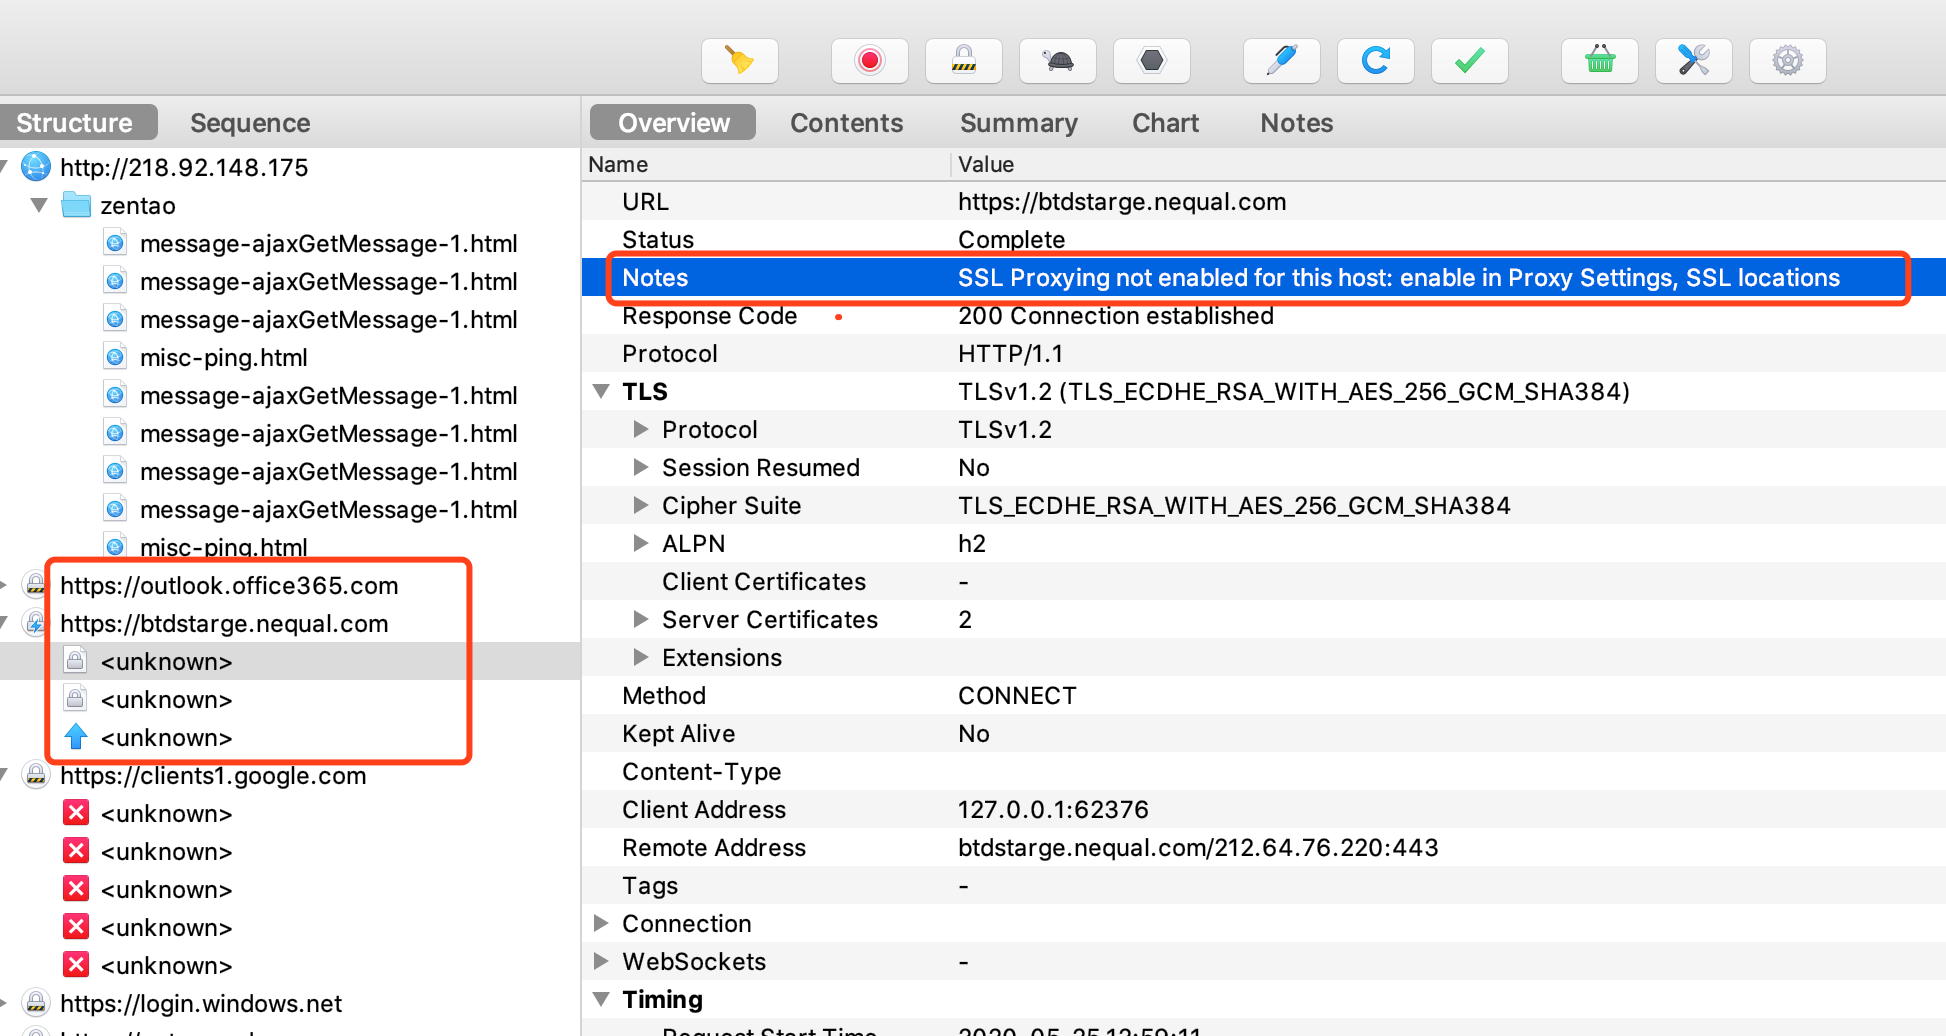Switch to the Sequence view
Image resolution: width=1946 pixels, height=1036 pixels.
tap(249, 122)
